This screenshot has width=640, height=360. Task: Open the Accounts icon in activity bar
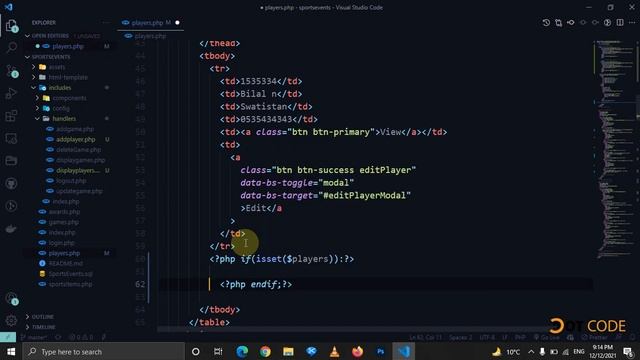(x=11, y=298)
